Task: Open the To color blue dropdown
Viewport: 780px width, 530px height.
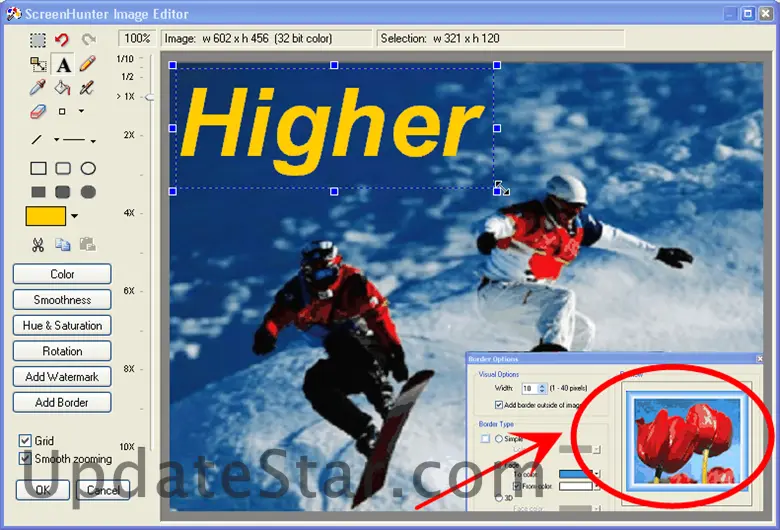Action: [596, 474]
